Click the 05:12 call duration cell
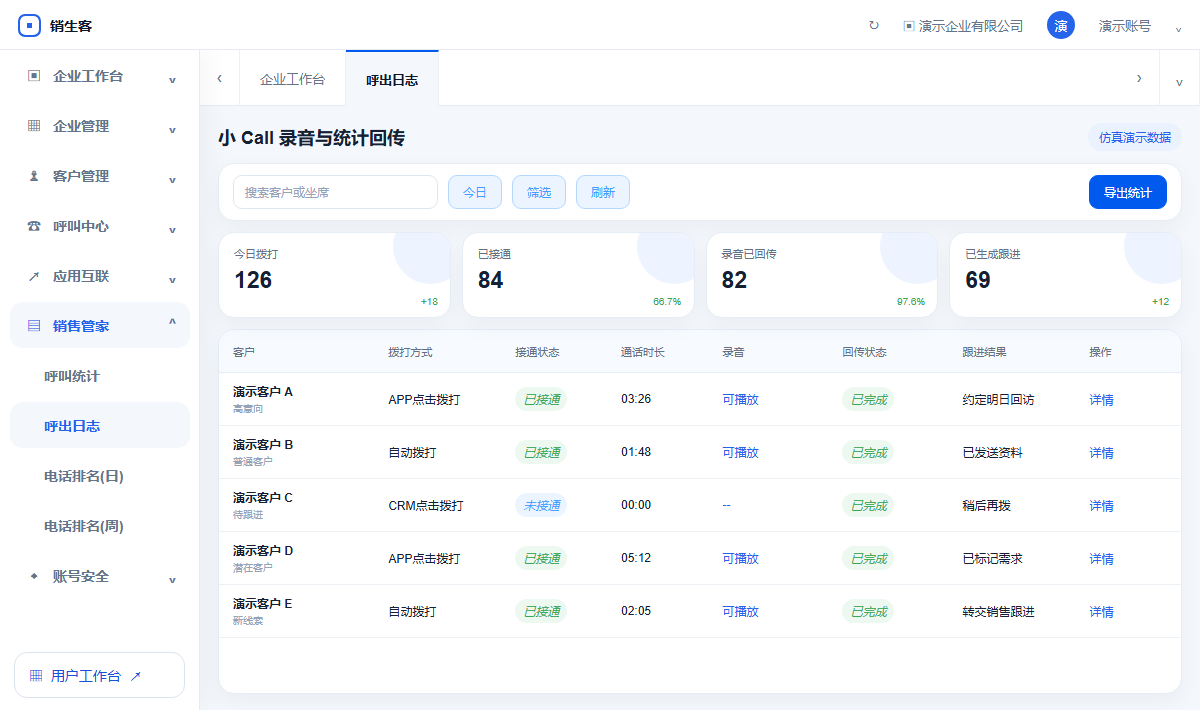 (636, 559)
